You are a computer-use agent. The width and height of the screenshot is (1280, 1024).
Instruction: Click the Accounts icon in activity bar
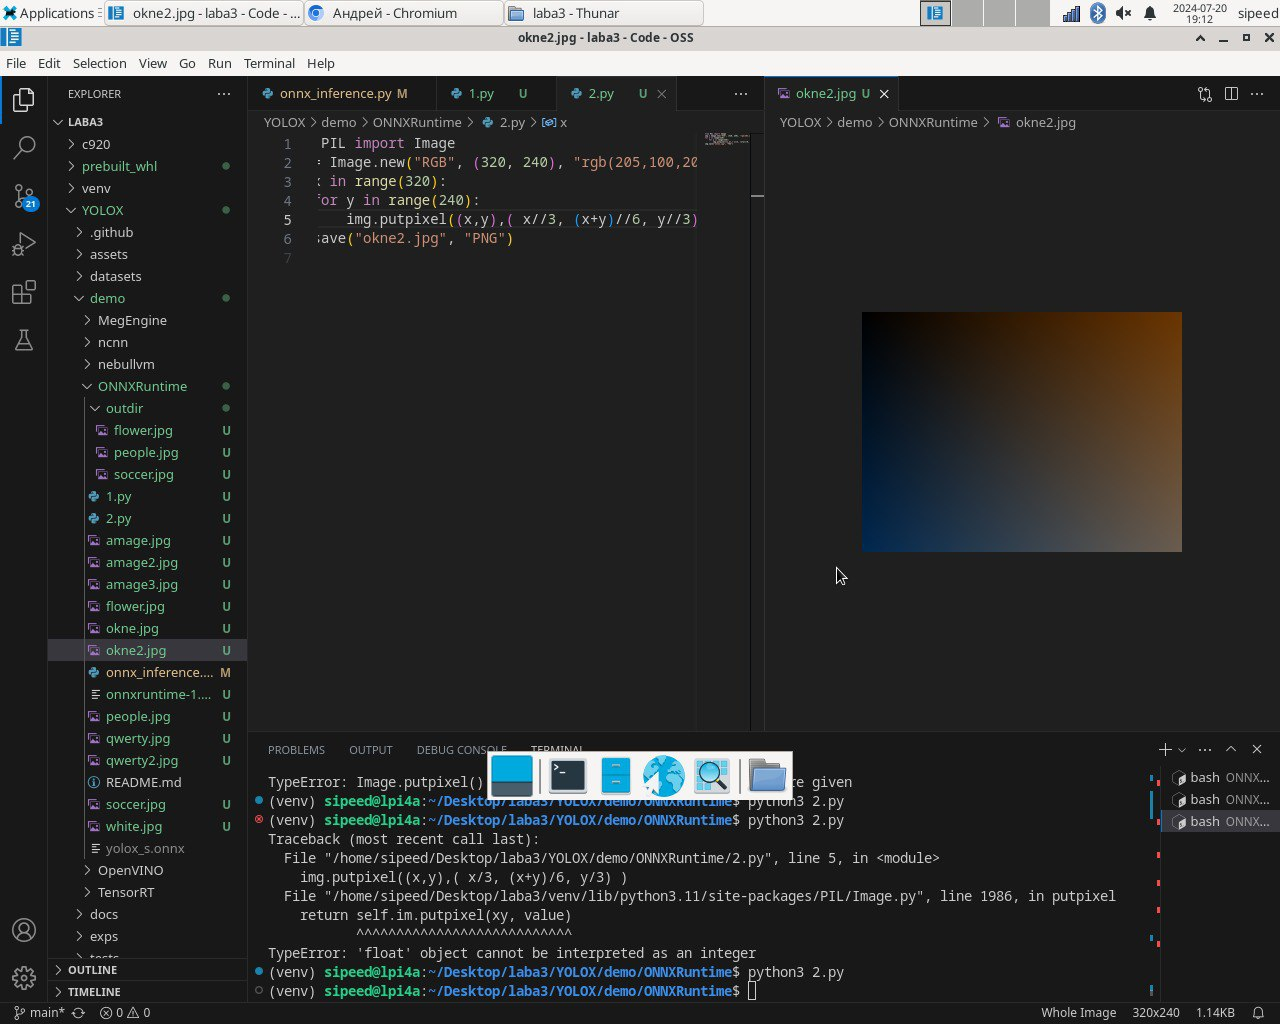coord(24,930)
